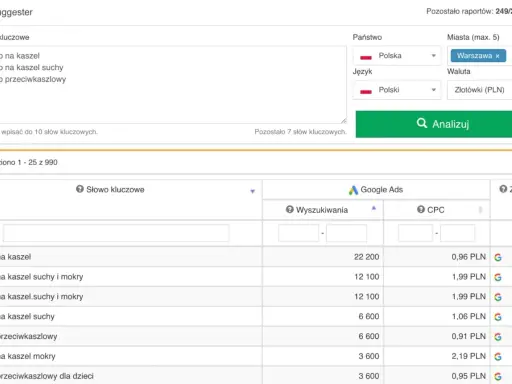Open the Państwo dropdown showing Polska
The image size is (512, 384).
[397, 56]
